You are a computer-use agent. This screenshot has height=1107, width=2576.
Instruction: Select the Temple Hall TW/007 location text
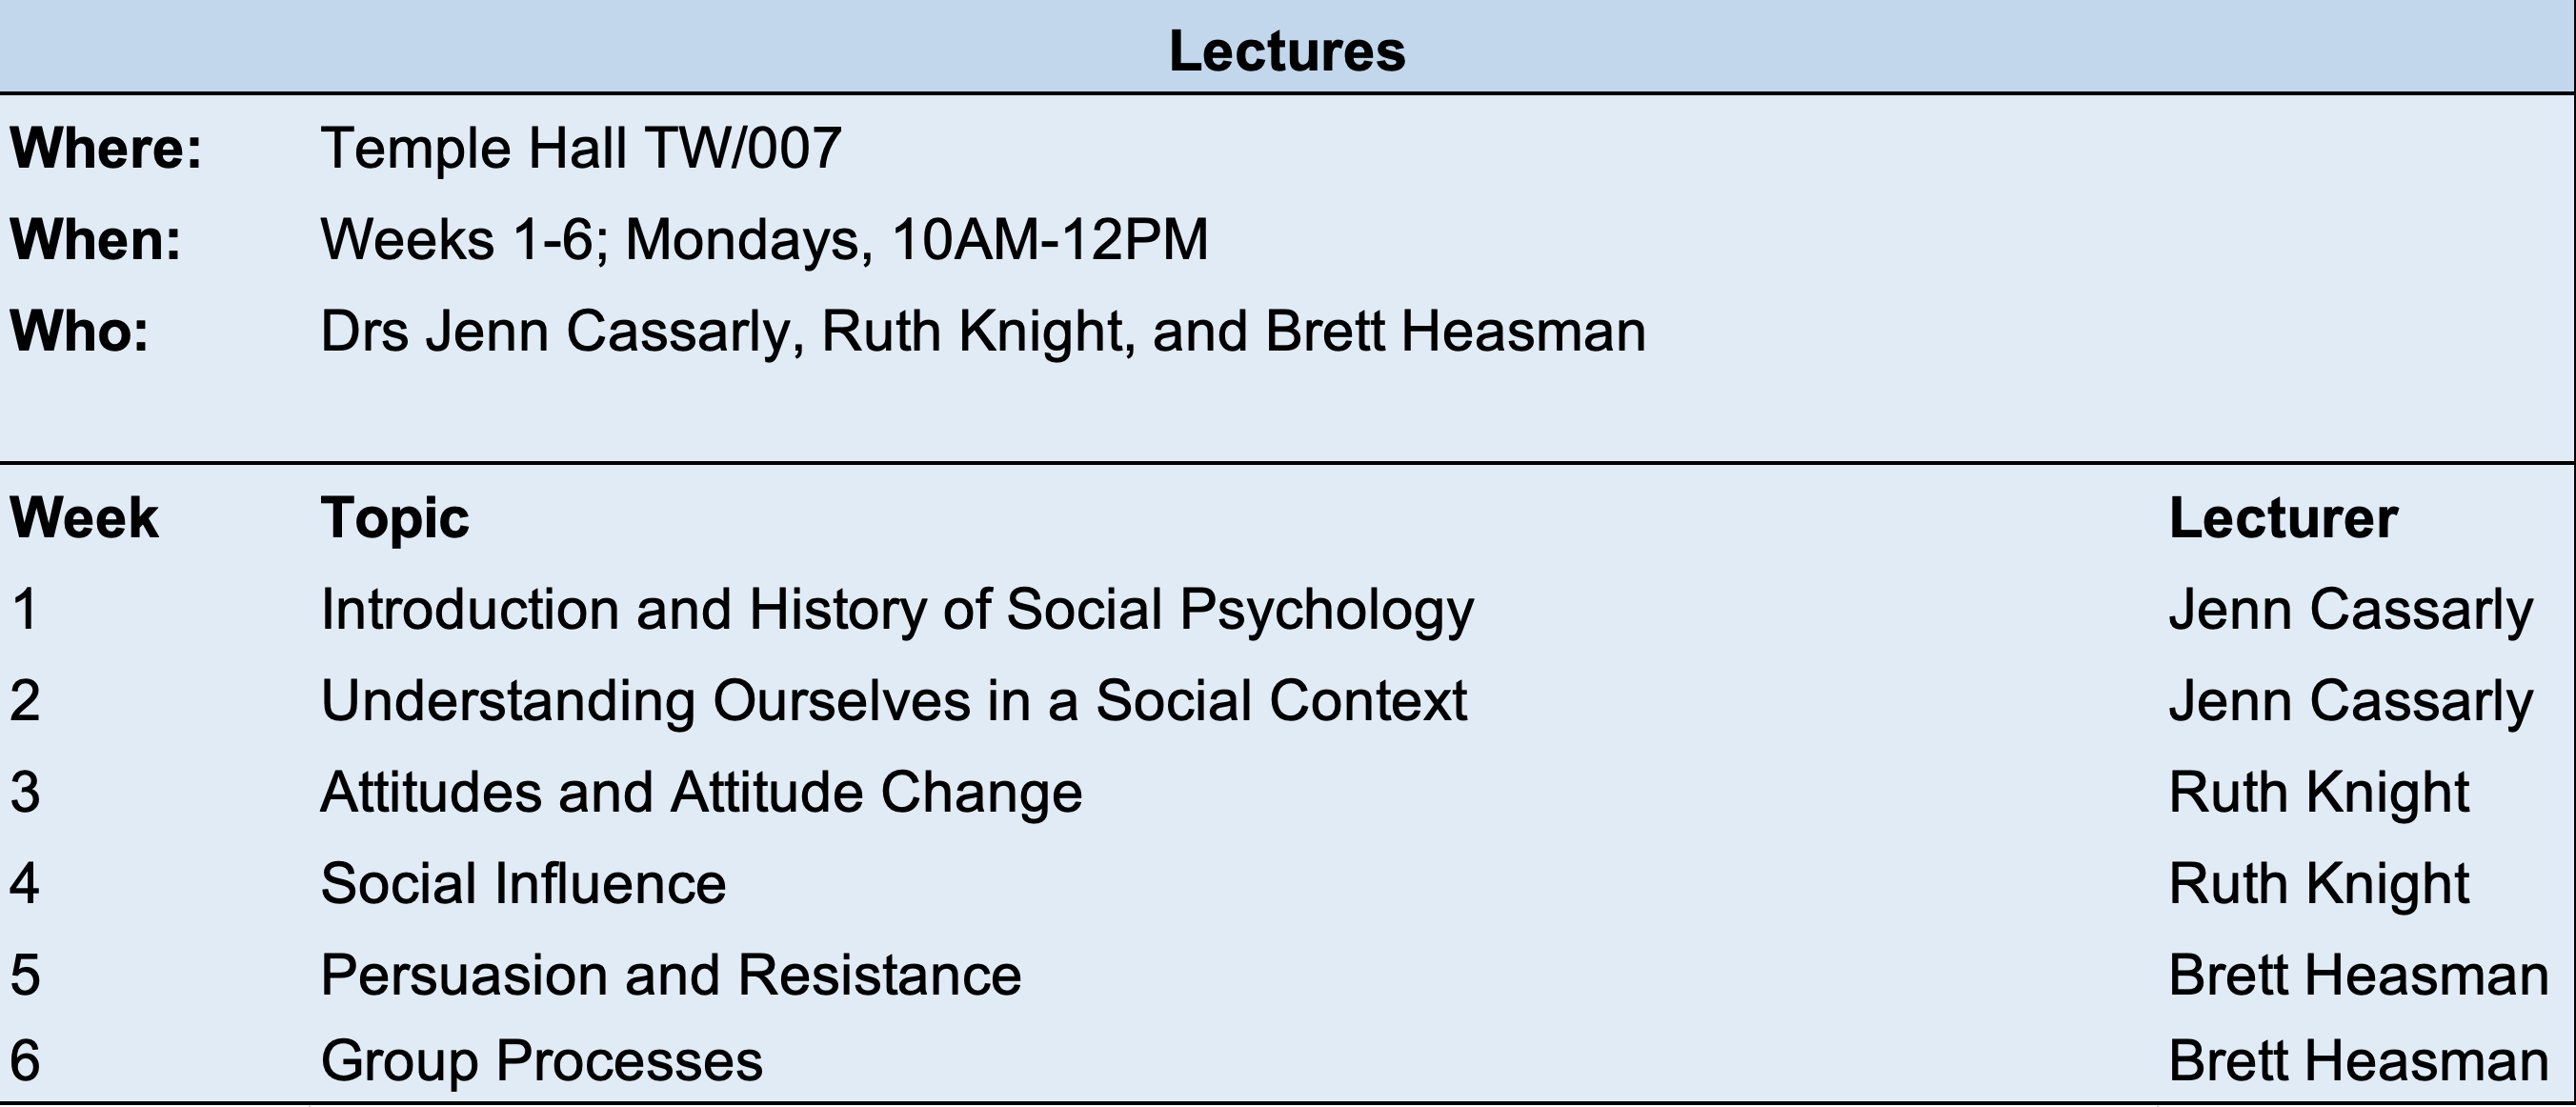click(580, 148)
